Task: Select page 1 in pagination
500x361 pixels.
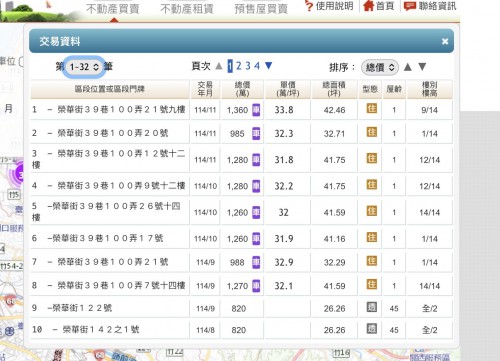Action: pos(230,66)
